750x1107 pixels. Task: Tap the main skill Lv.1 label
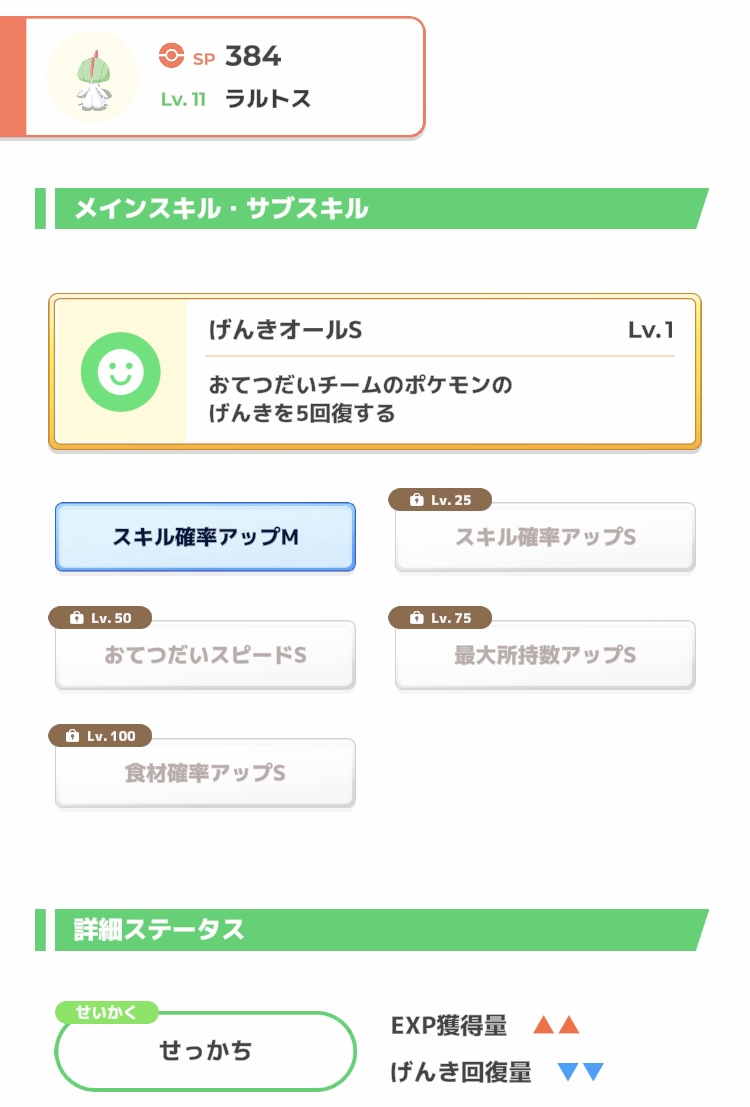[x=650, y=330]
